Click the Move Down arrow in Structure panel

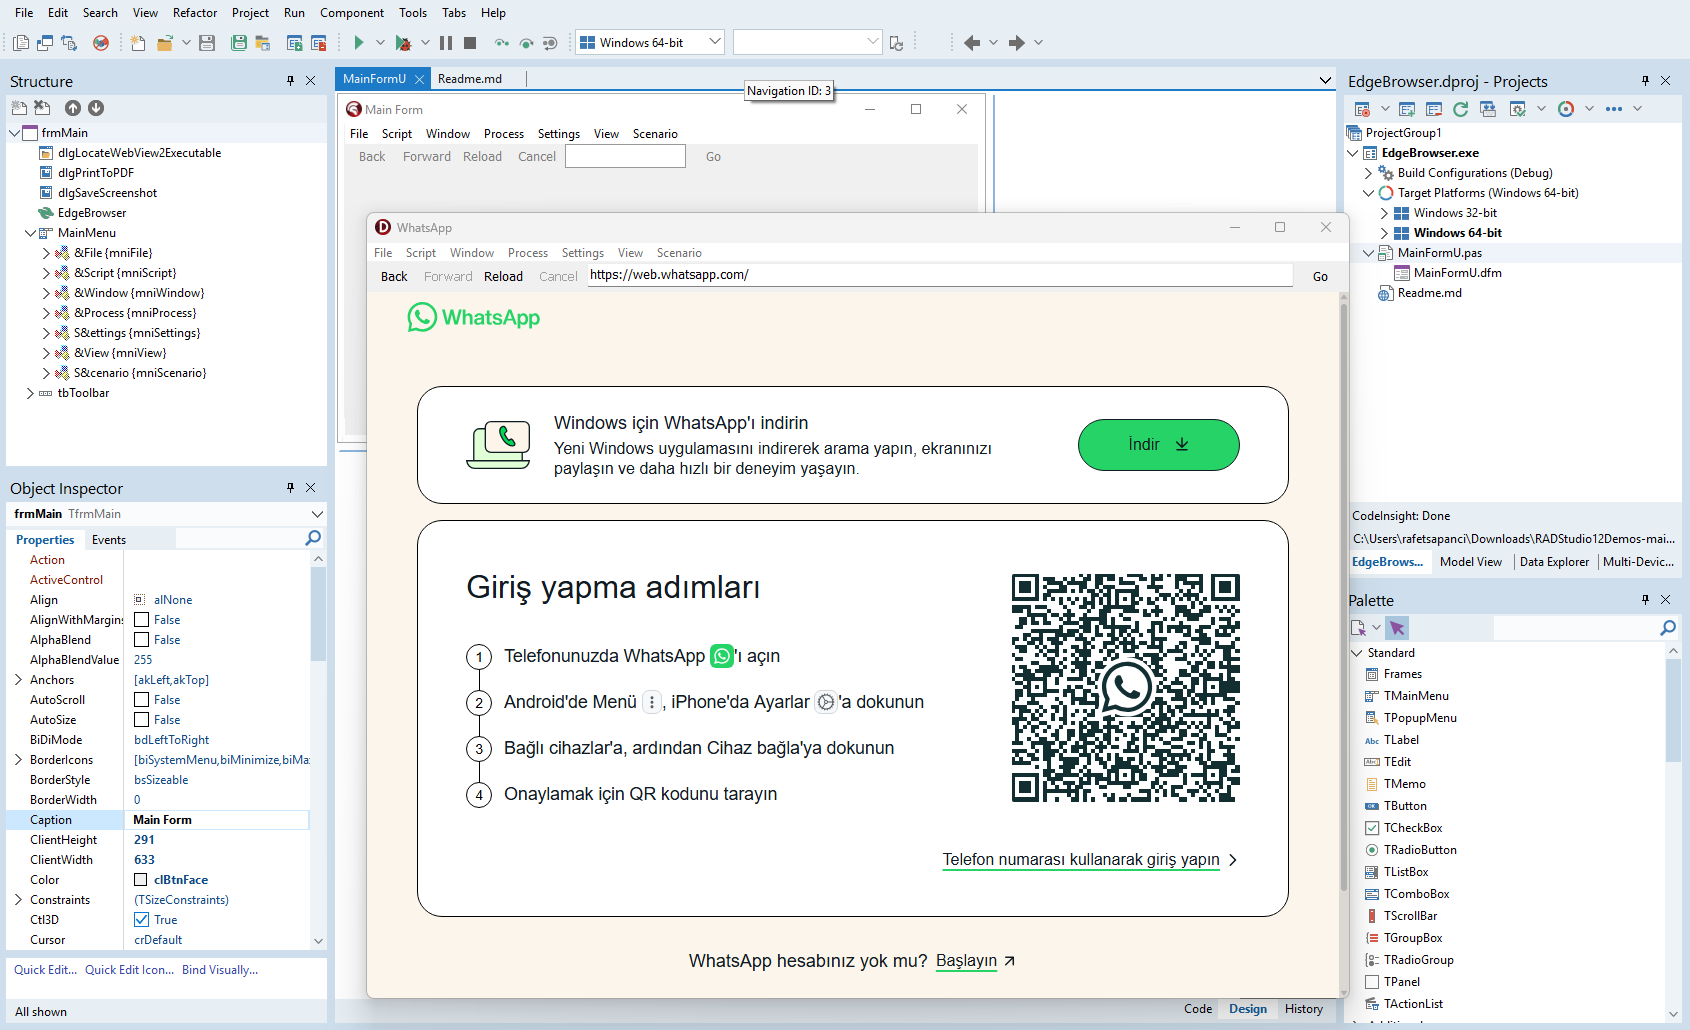96,108
